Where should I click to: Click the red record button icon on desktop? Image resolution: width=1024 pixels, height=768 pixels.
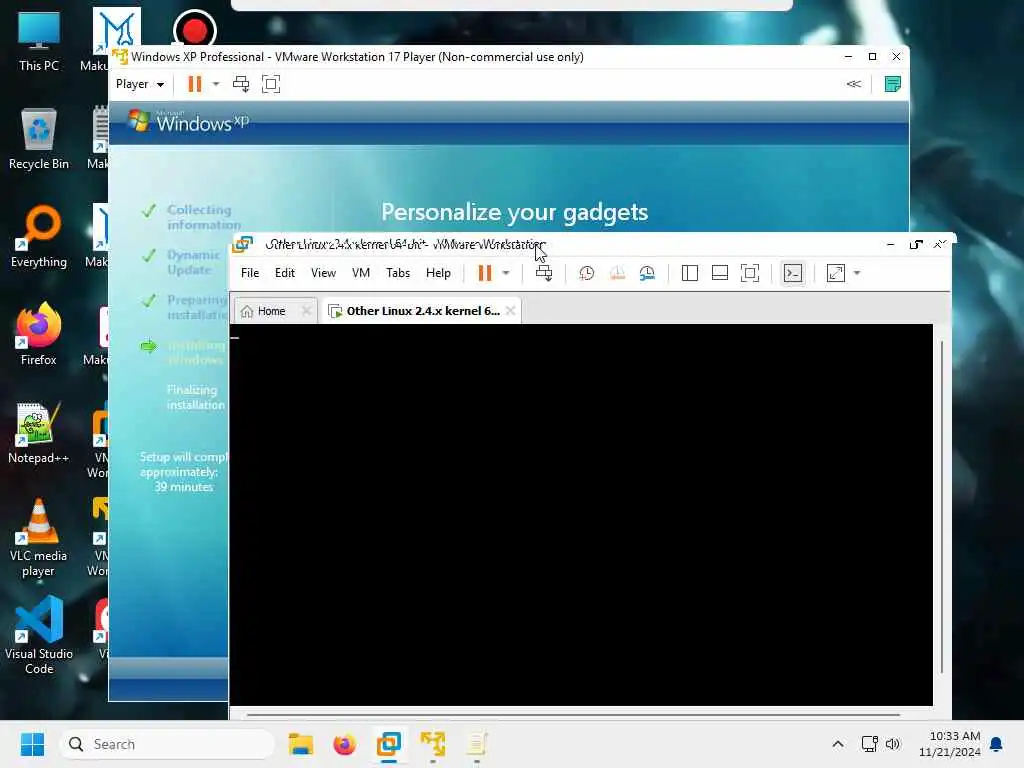point(195,29)
